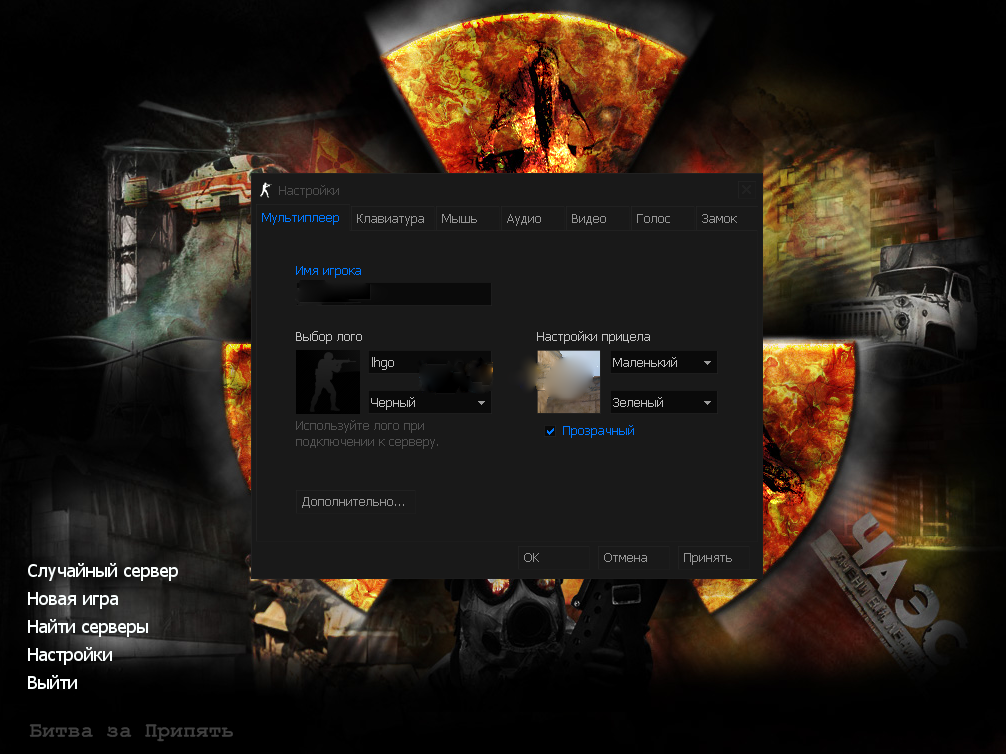Expand the Черный logo color dropdown
The height and width of the screenshot is (754, 1006).
coord(430,403)
